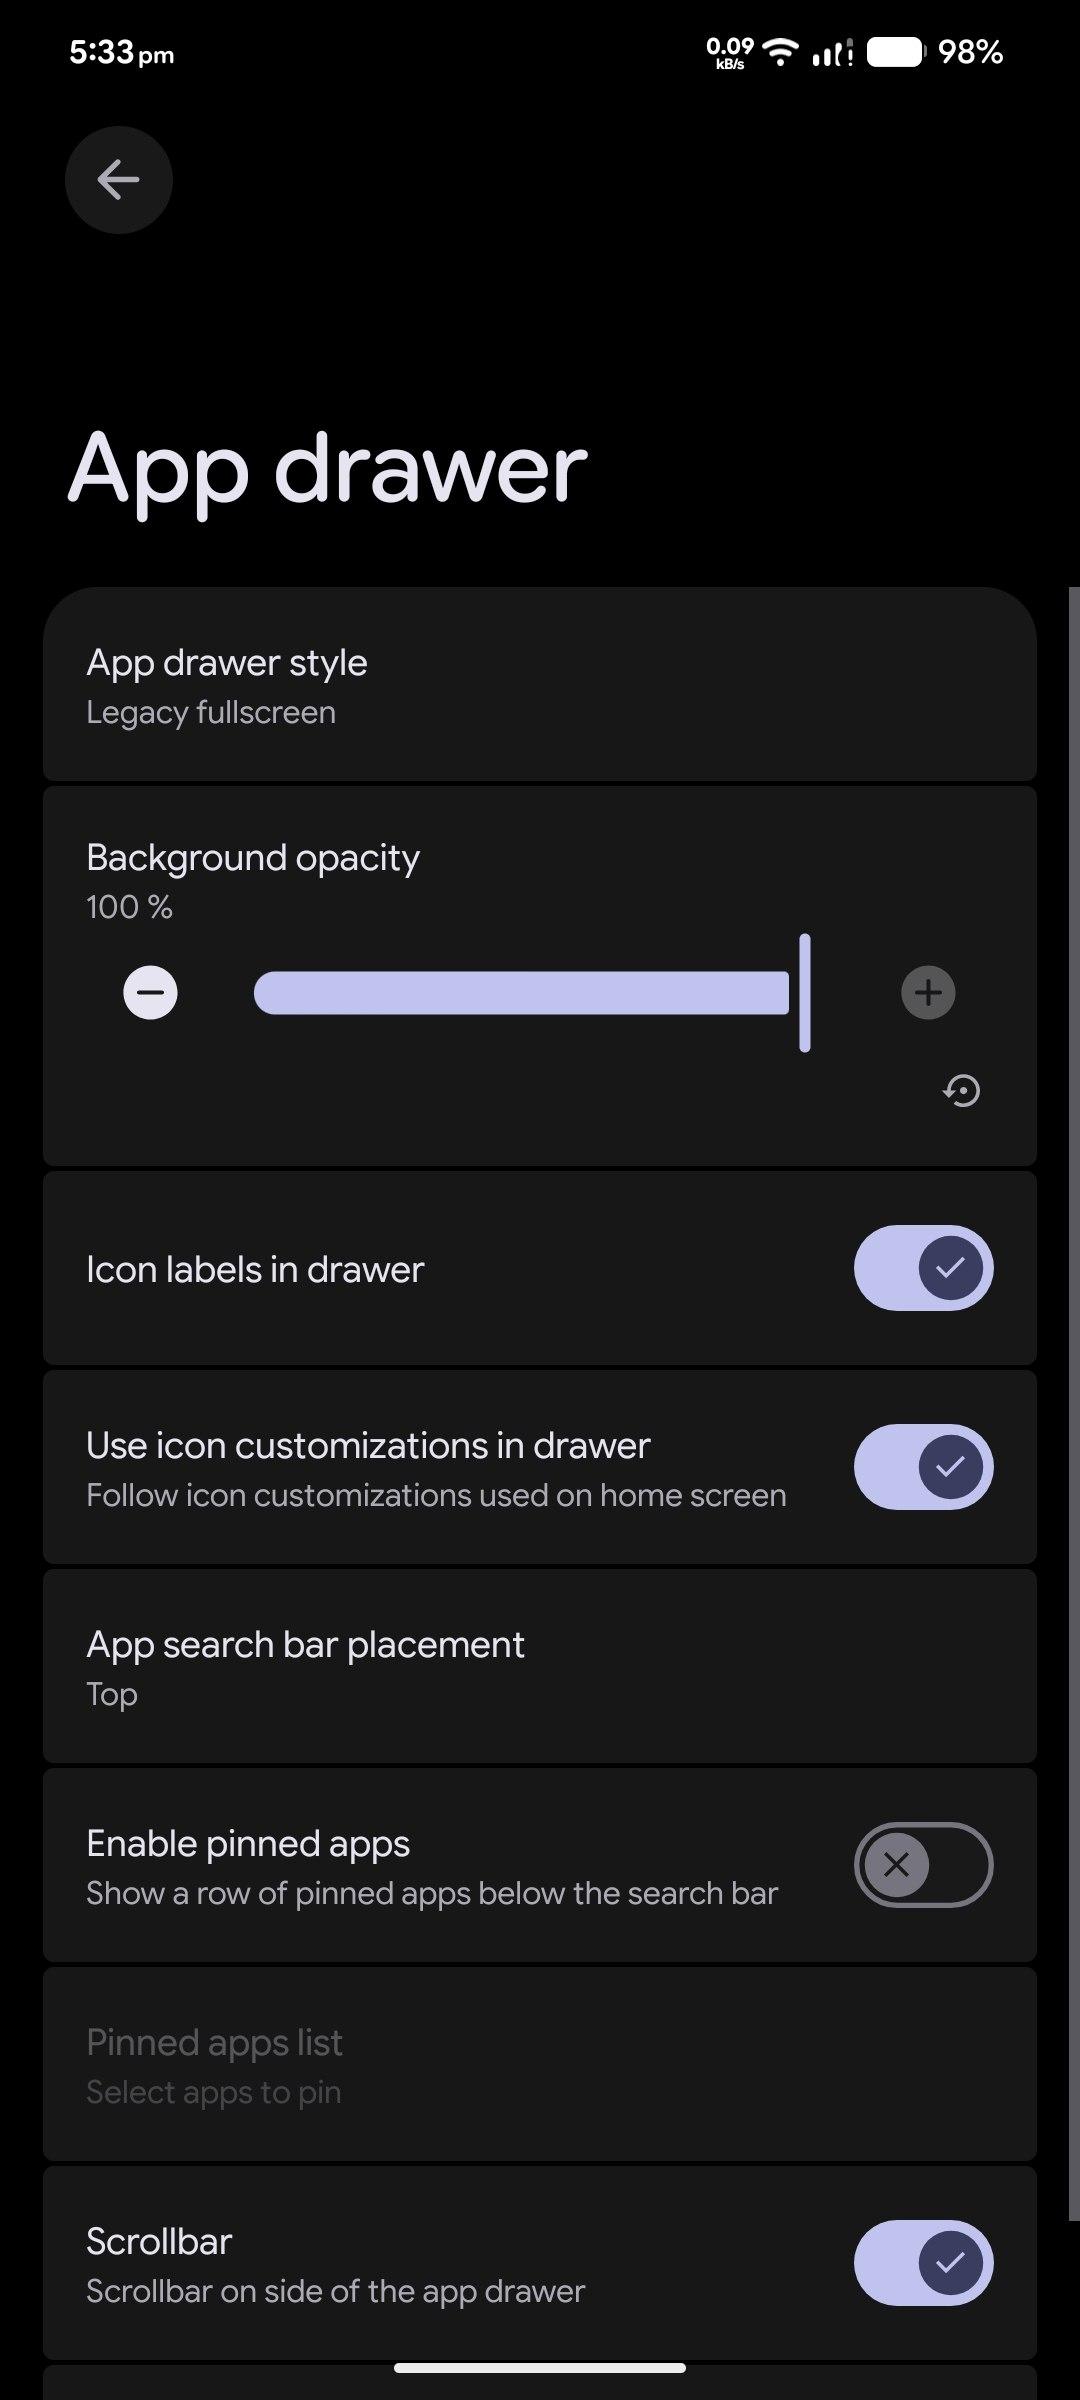Enable pinned apps toggle

point(923,1865)
